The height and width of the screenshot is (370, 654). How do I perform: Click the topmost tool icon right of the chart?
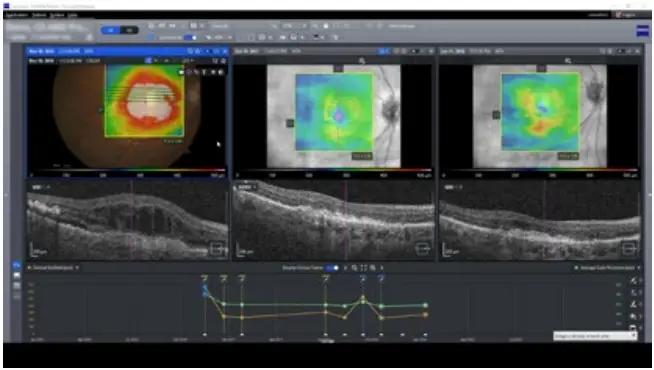(x=633, y=281)
